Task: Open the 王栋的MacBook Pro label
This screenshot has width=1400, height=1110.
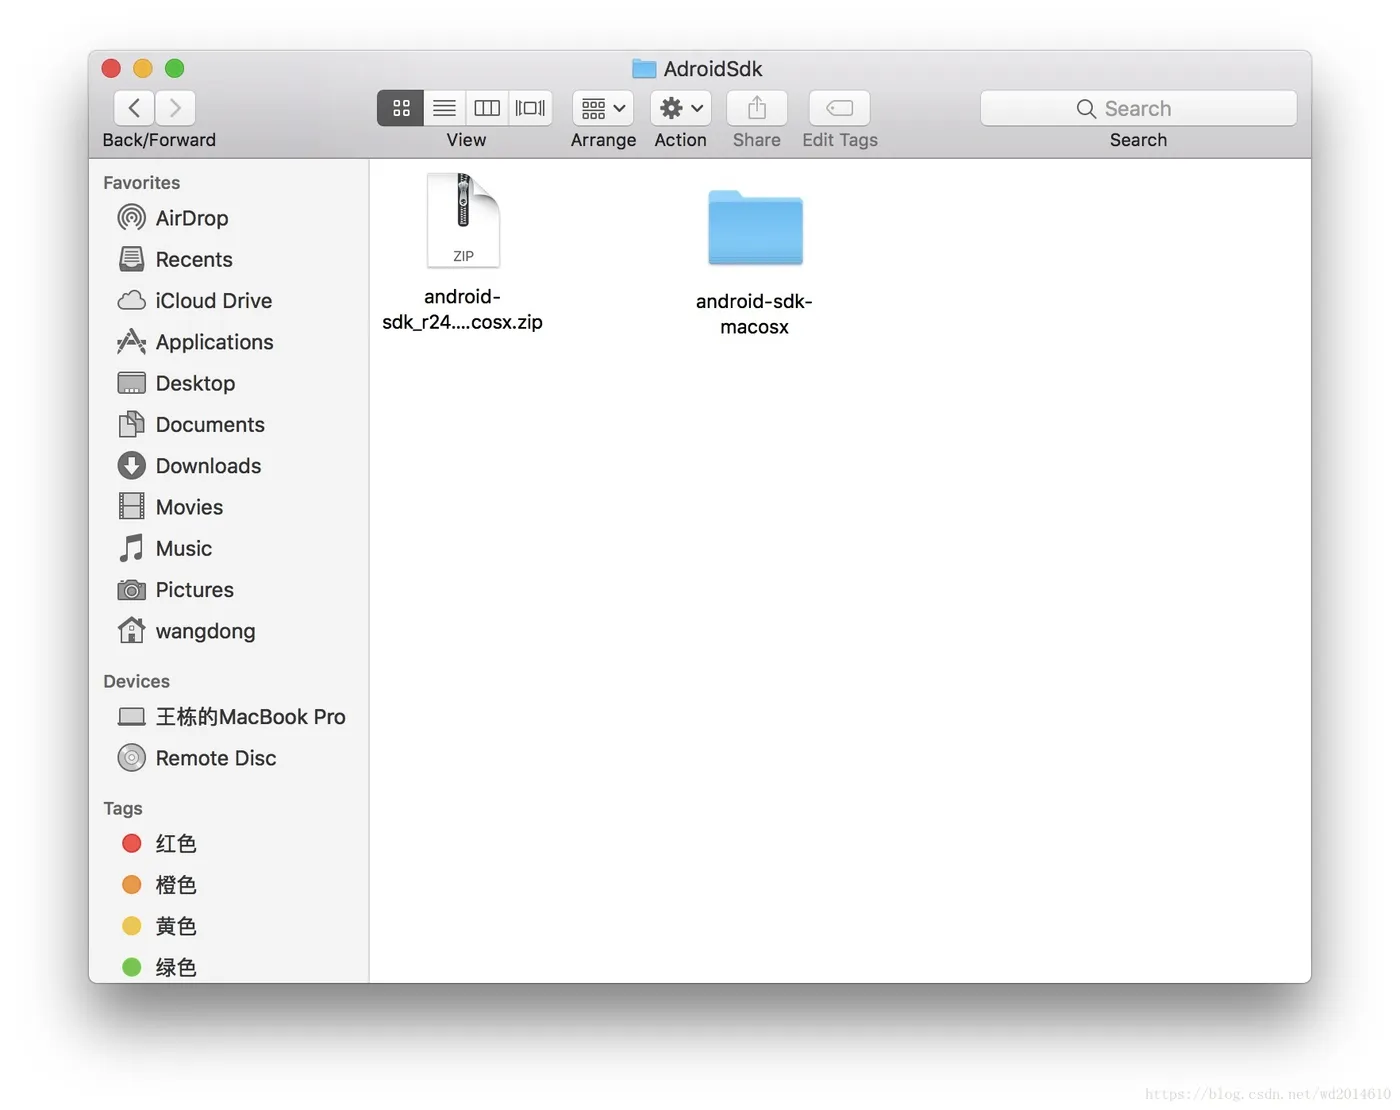Action: [x=251, y=717]
